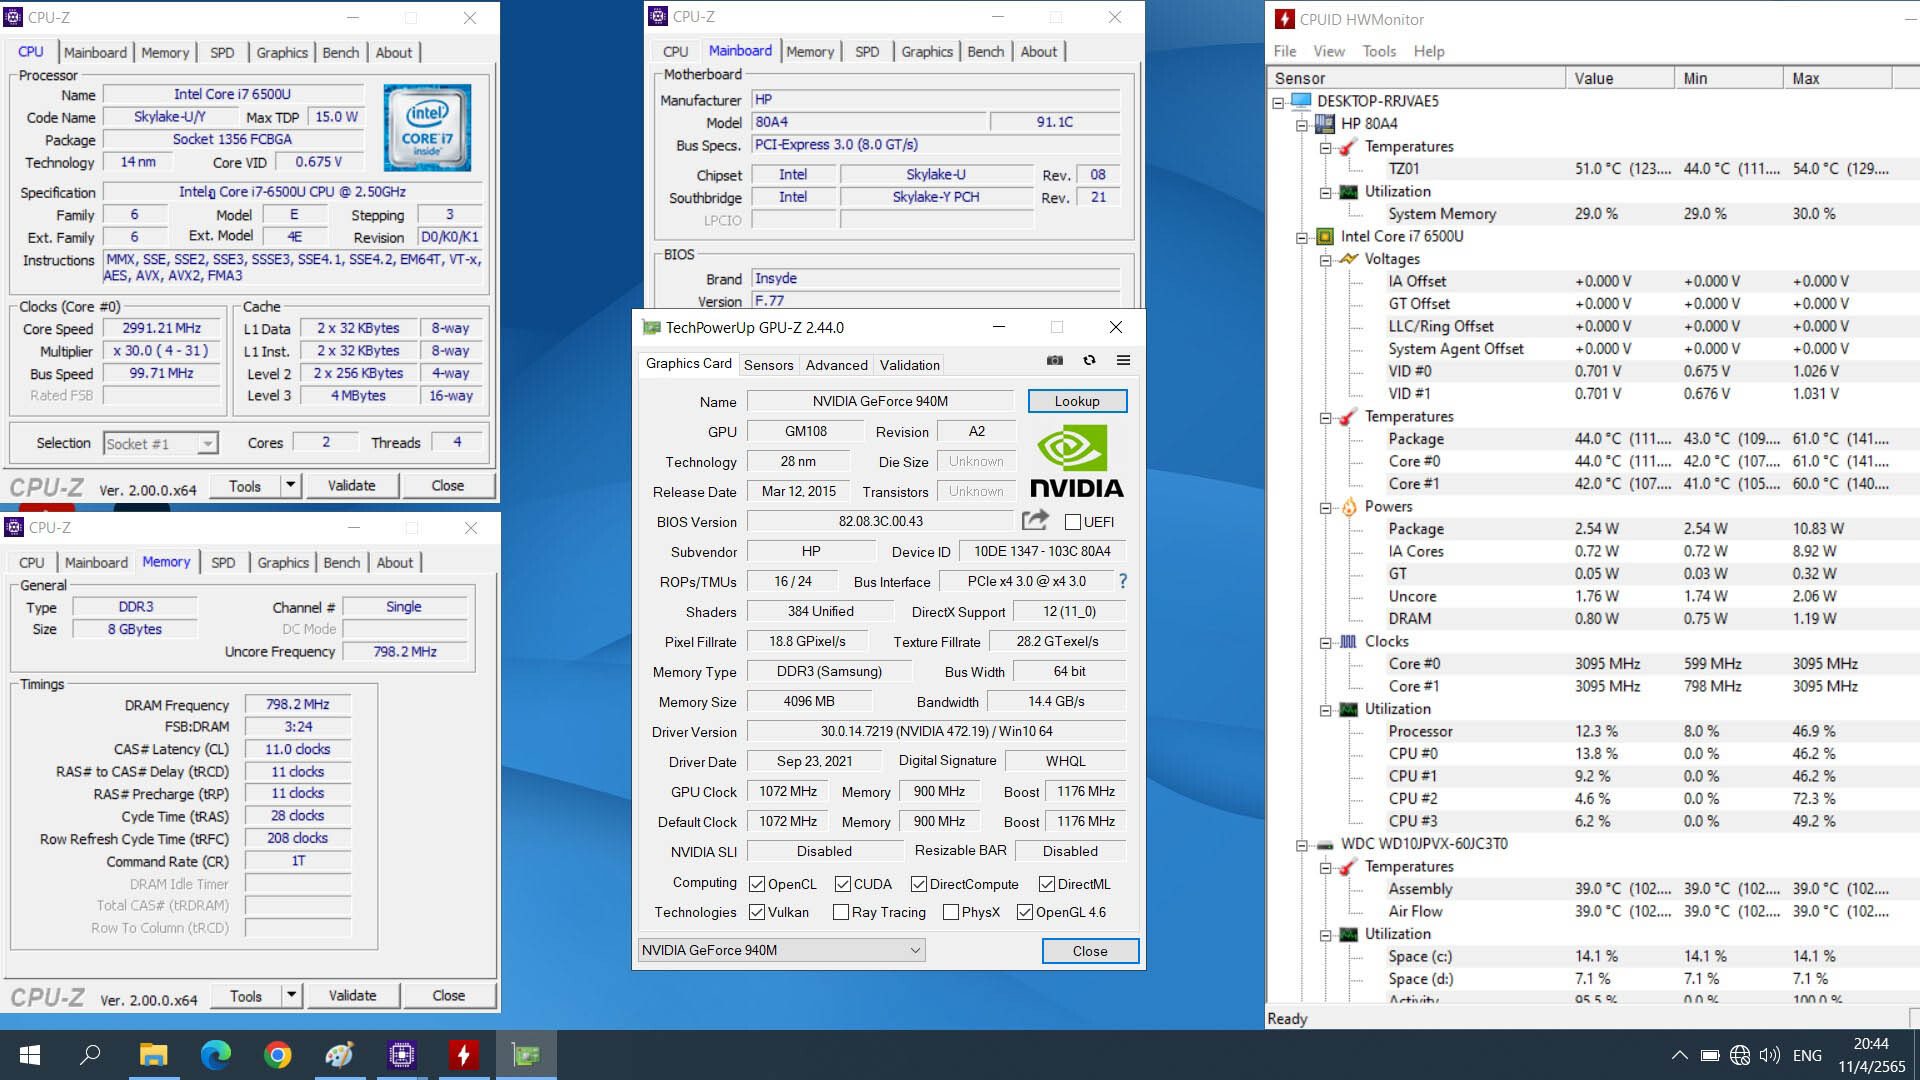The height and width of the screenshot is (1080, 1920).
Task: Click the Lookup button in GPU-Z
Action: 1077,401
